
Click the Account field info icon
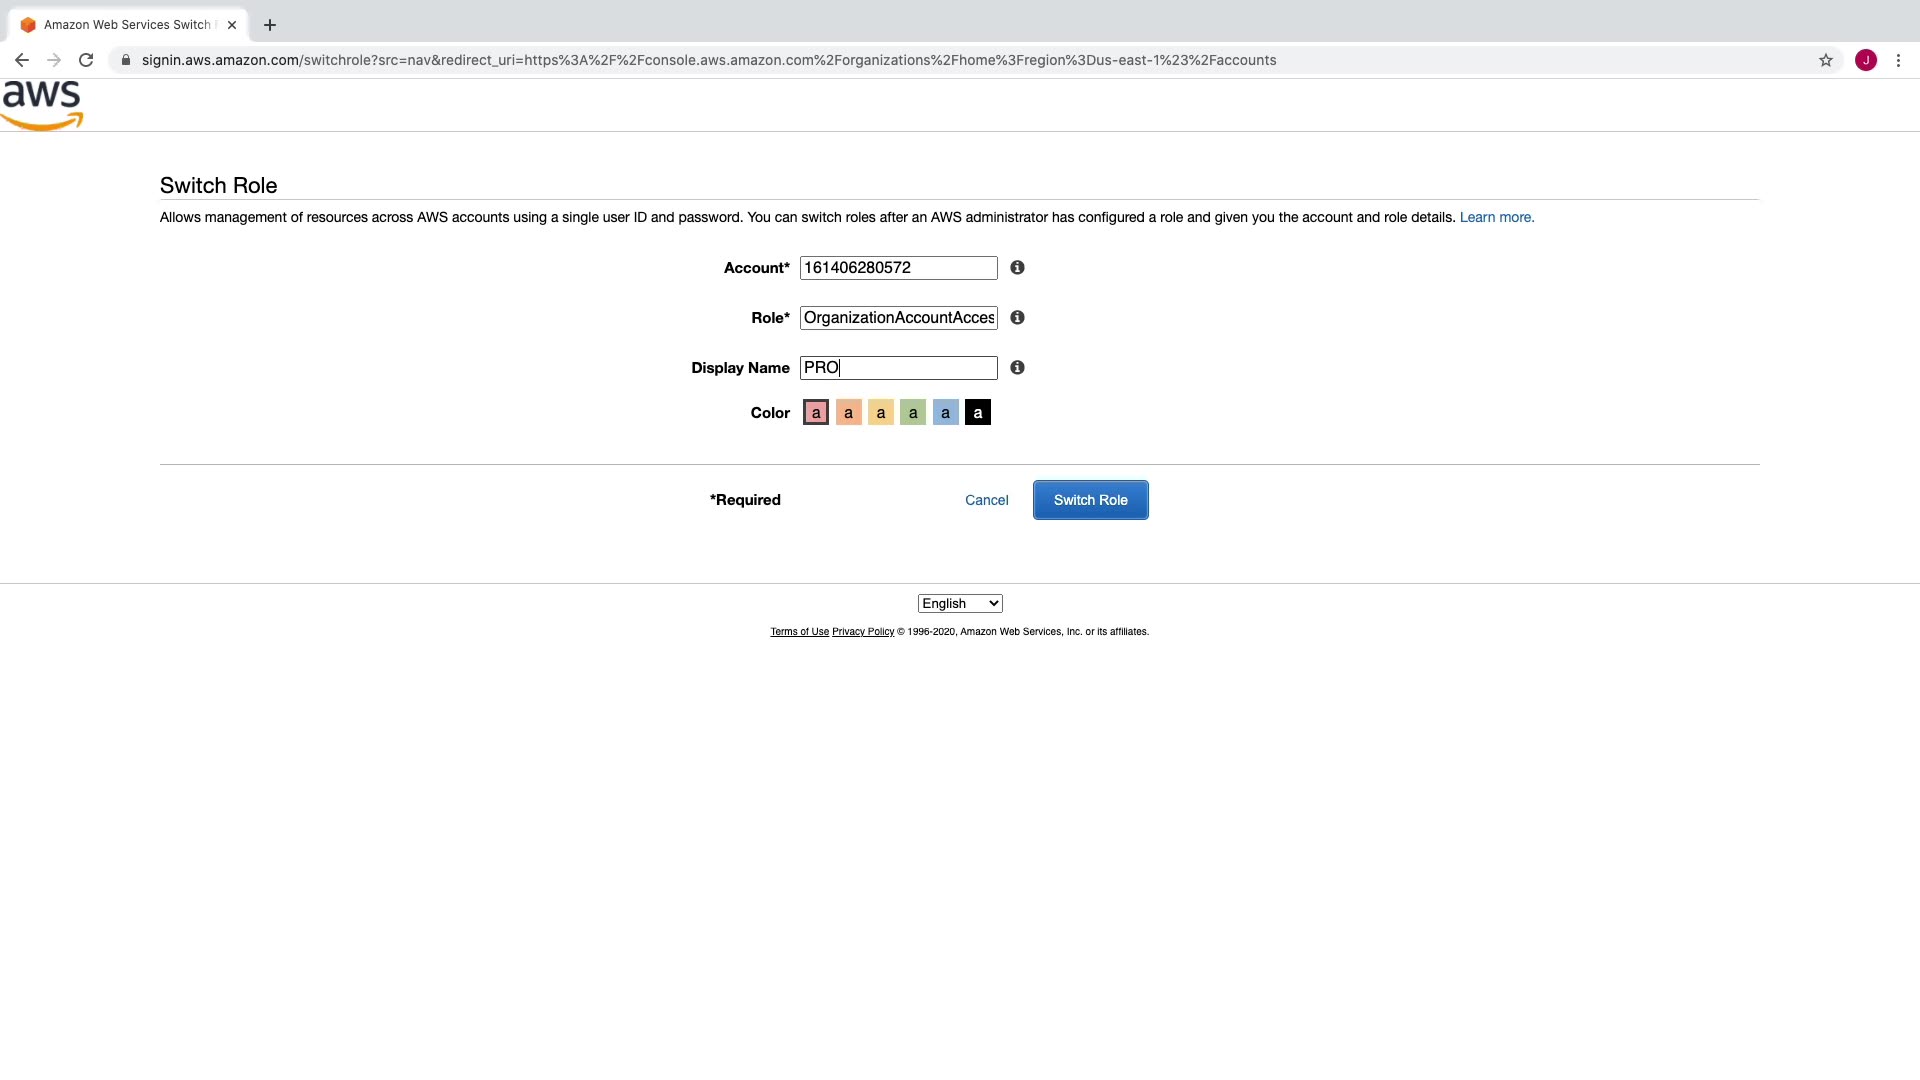pyautogui.click(x=1017, y=268)
